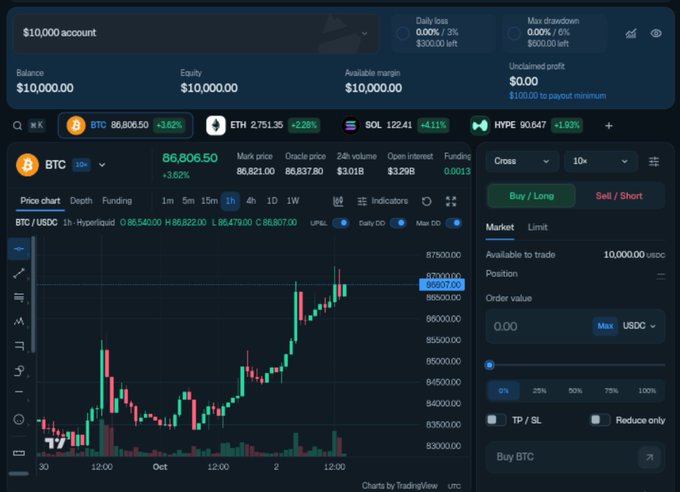This screenshot has width=680, height=492.
Task: Open the 10x leverage dropdown
Action: point(601,161)
